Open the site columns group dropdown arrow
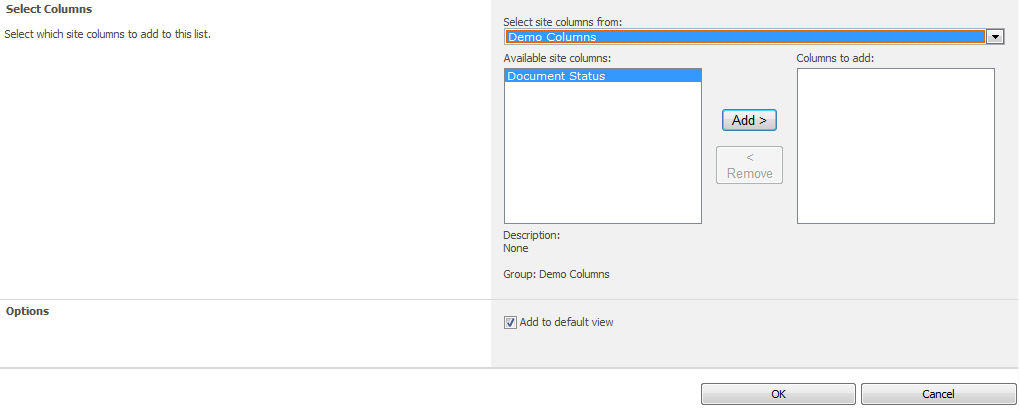Screen dimensions: 1019x410 click(995, 37)
